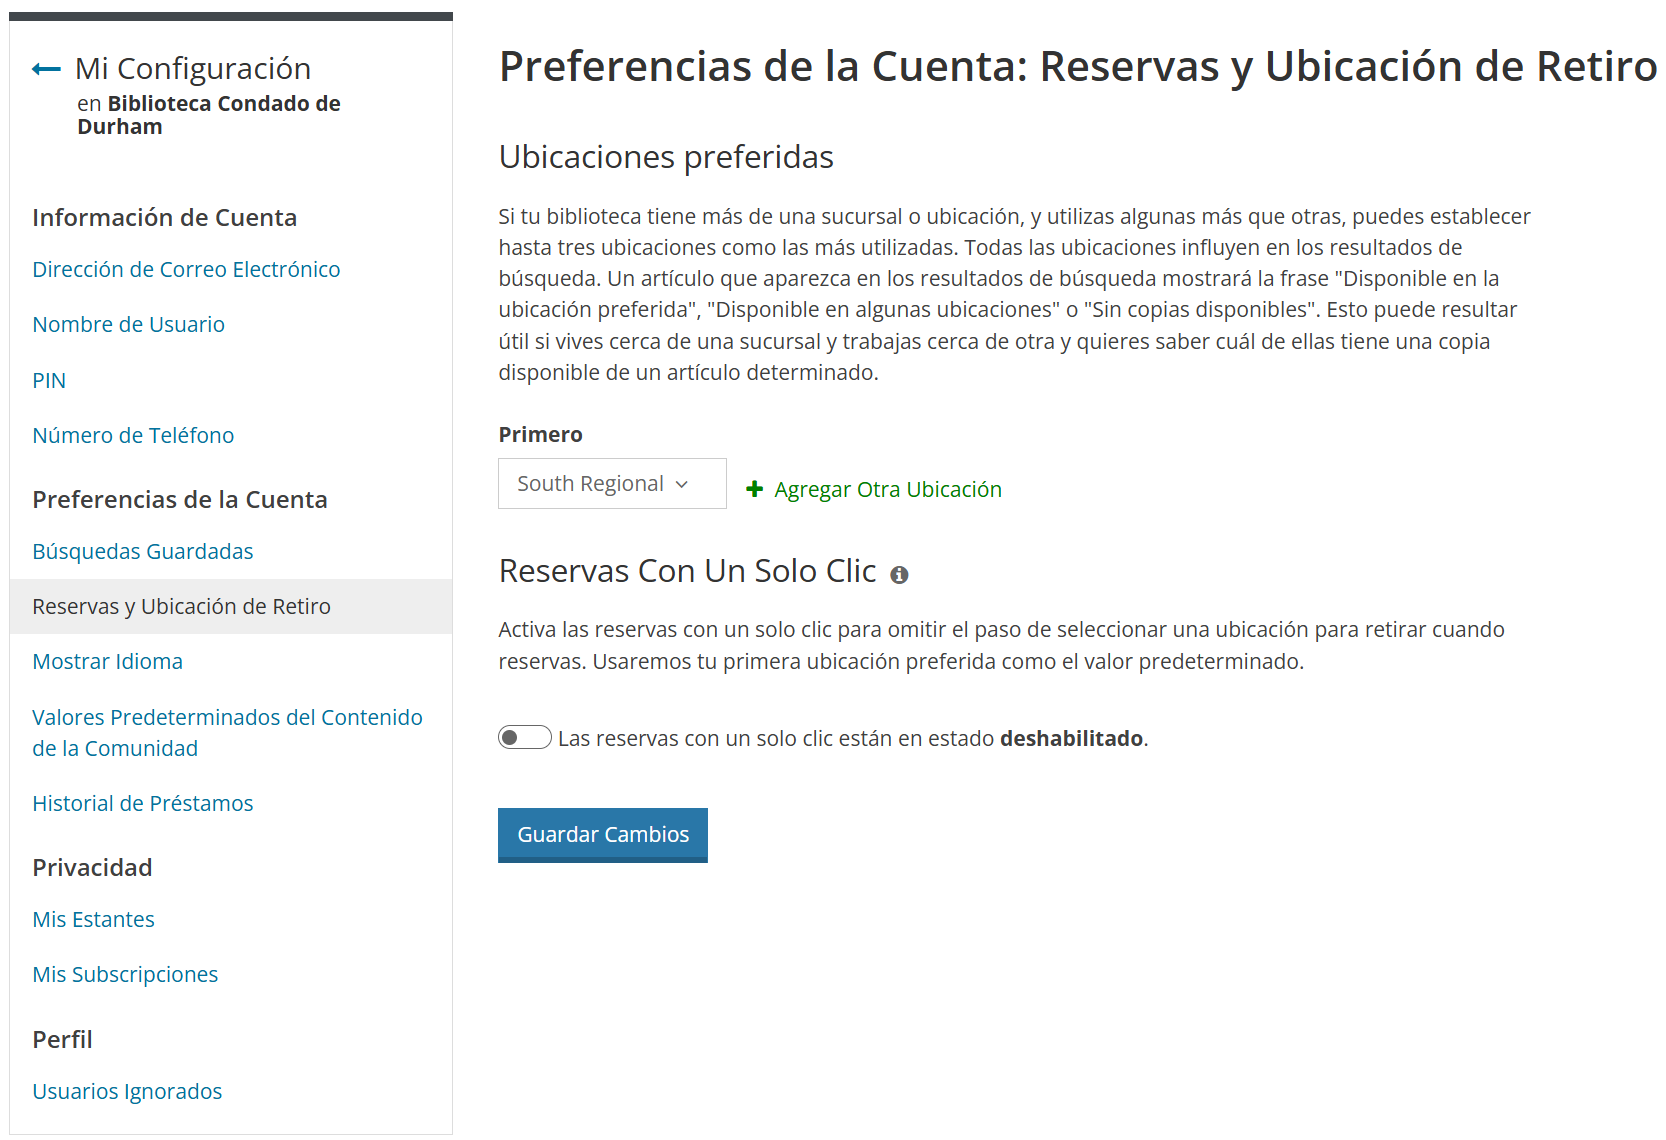Enable the one-click reservations toggle
This screenshot has height=1140, width=1666.
point(525,738)
